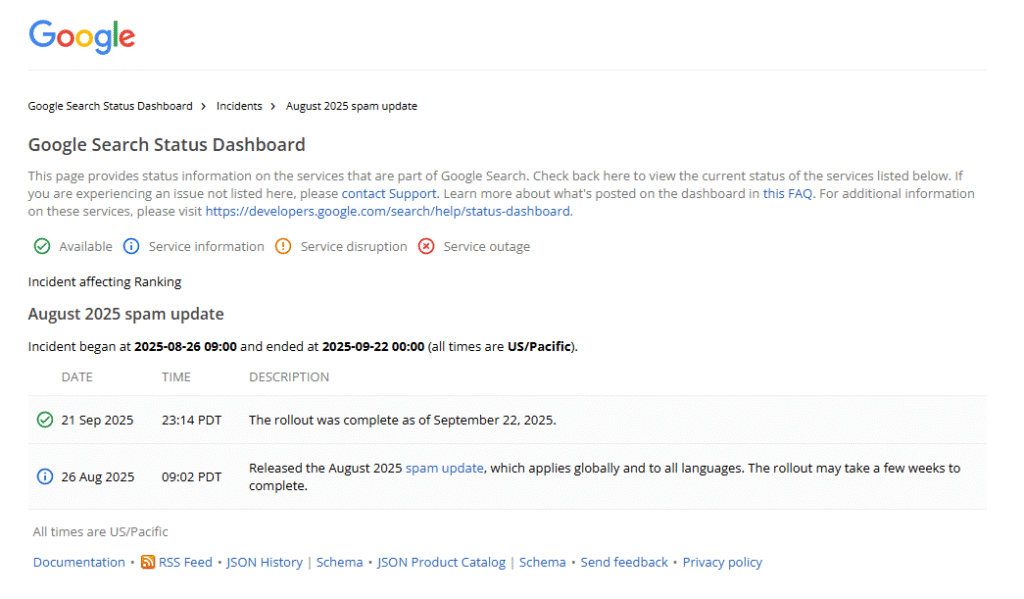Select the info icon beside 26 Aug 2025

(44, 477)
